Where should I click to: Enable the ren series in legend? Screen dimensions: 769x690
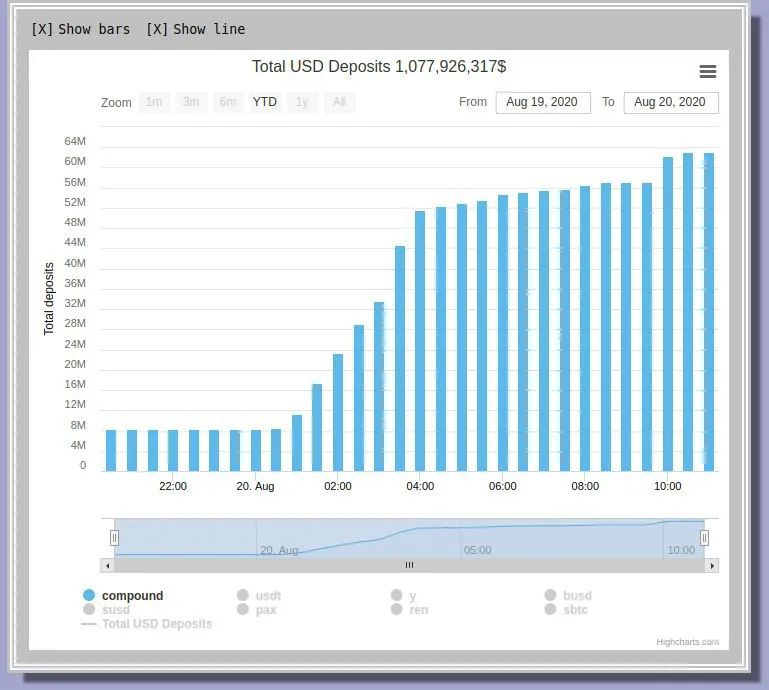(410, 610)
